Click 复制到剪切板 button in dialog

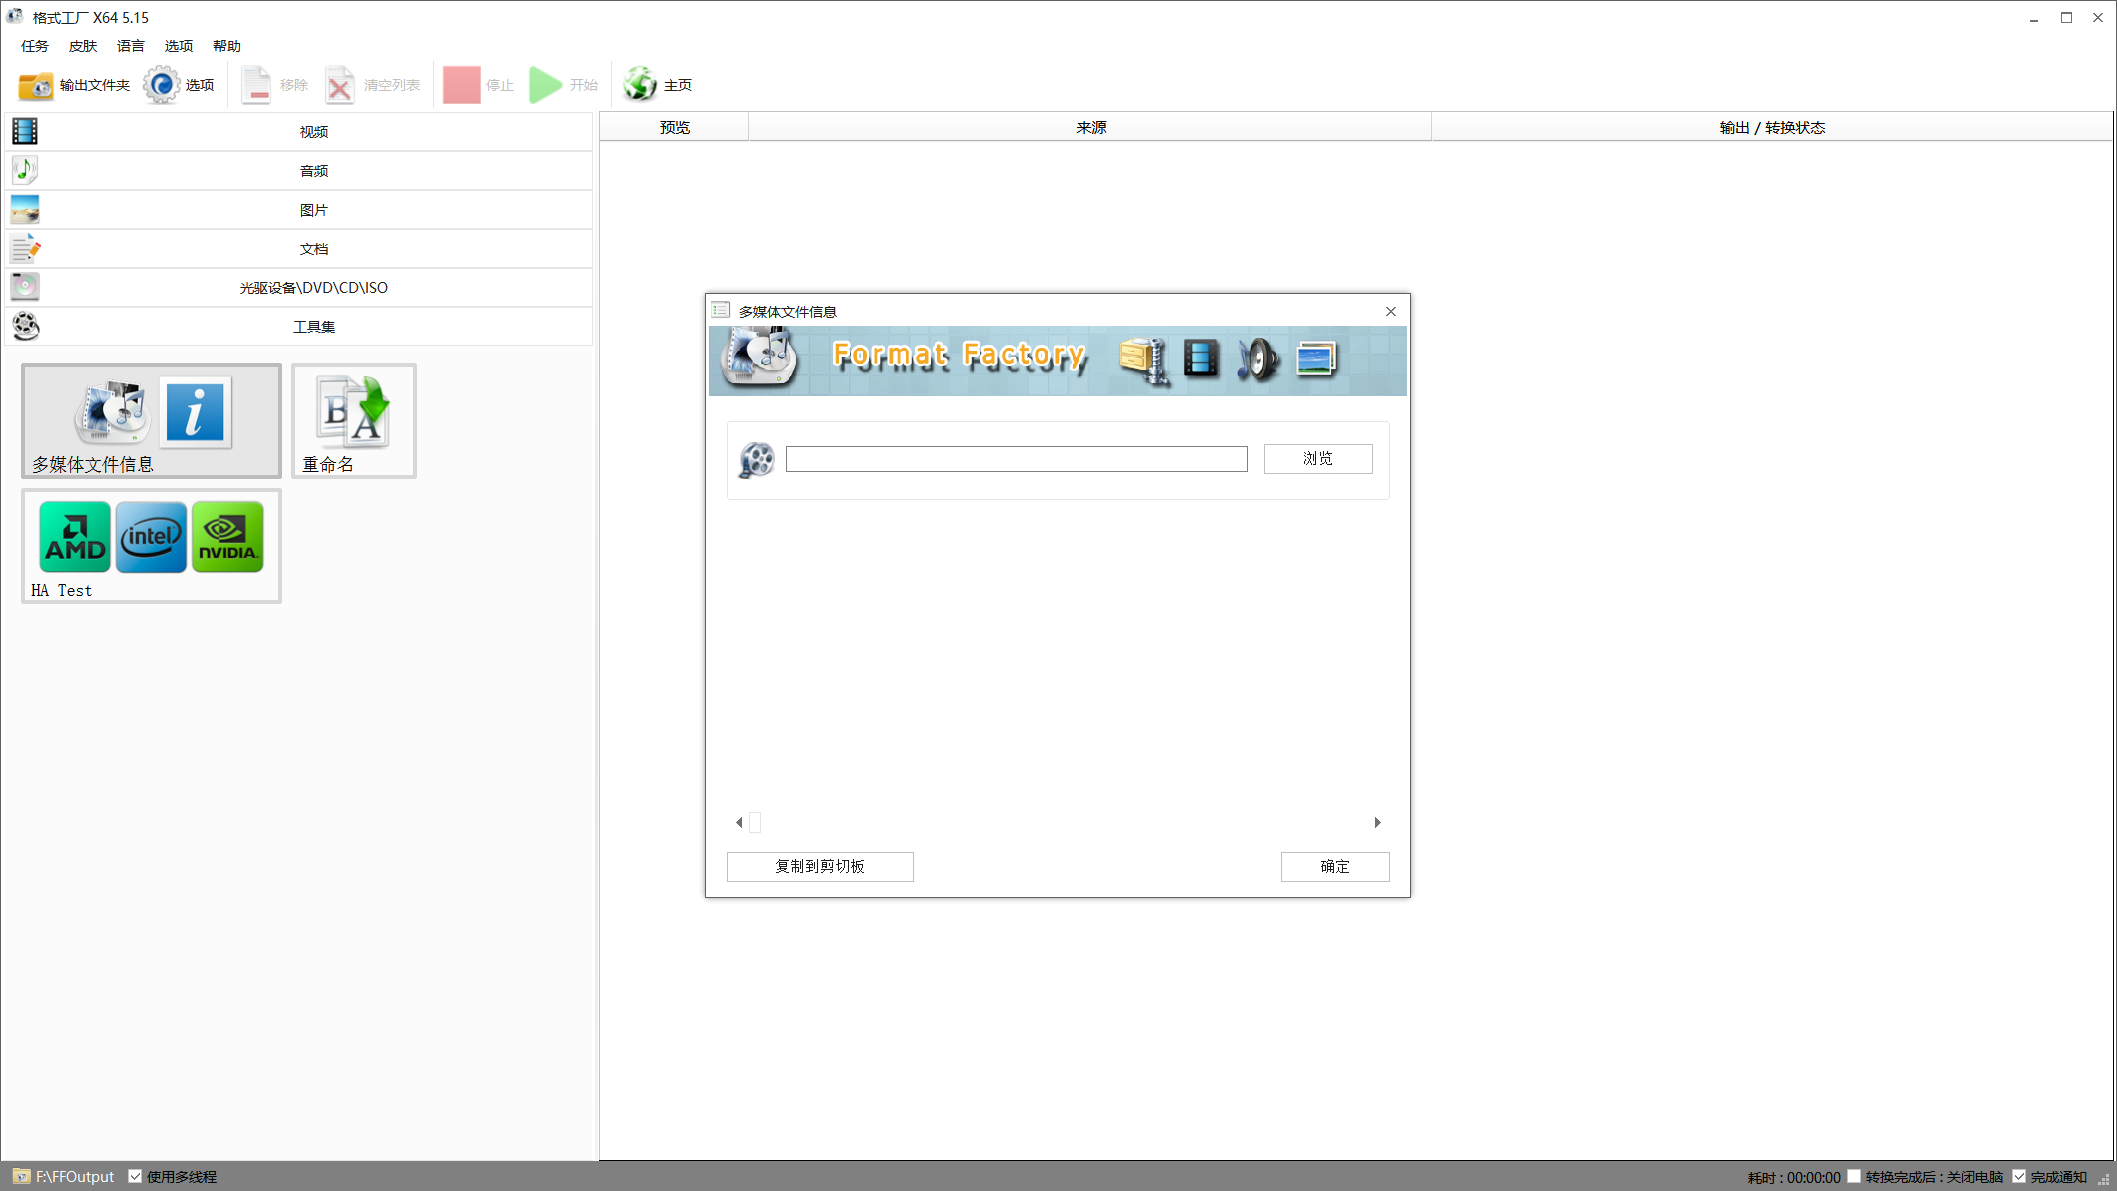coord(820,867)
